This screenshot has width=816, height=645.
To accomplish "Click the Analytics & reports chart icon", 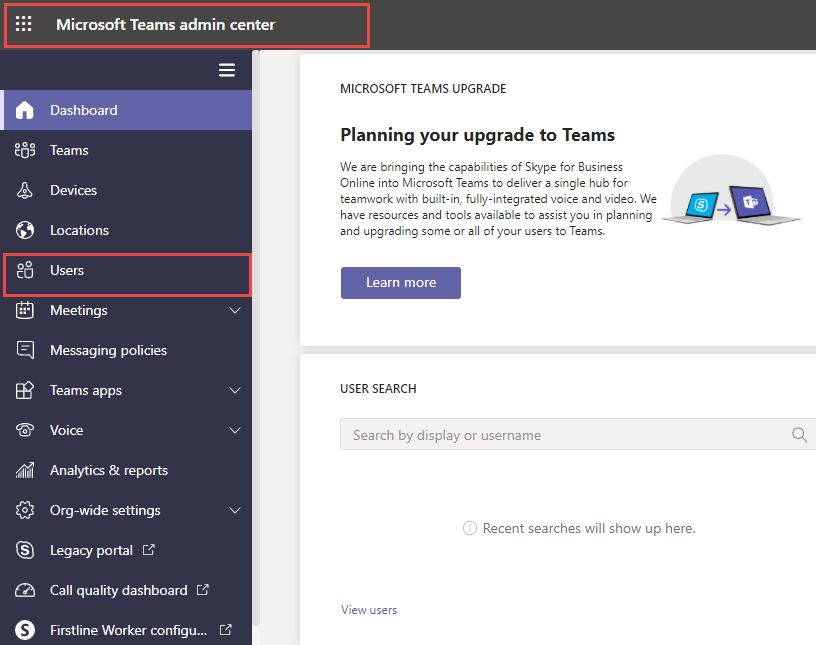I will point(24,470).
